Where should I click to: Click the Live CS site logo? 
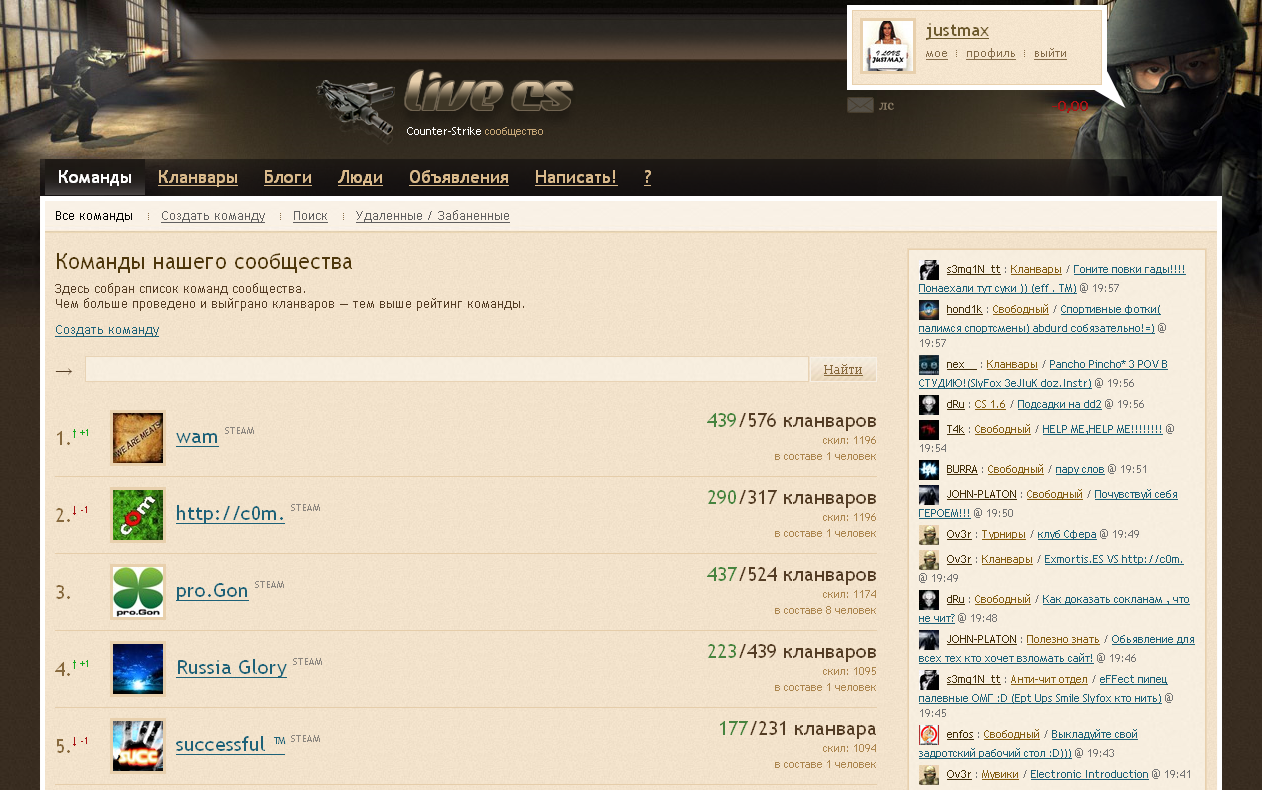coord(444,106)
